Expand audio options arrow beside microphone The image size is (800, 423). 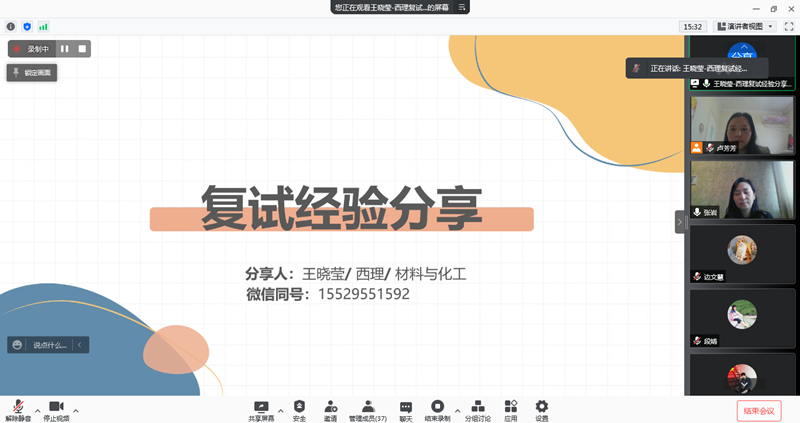(x=37, y=410)
